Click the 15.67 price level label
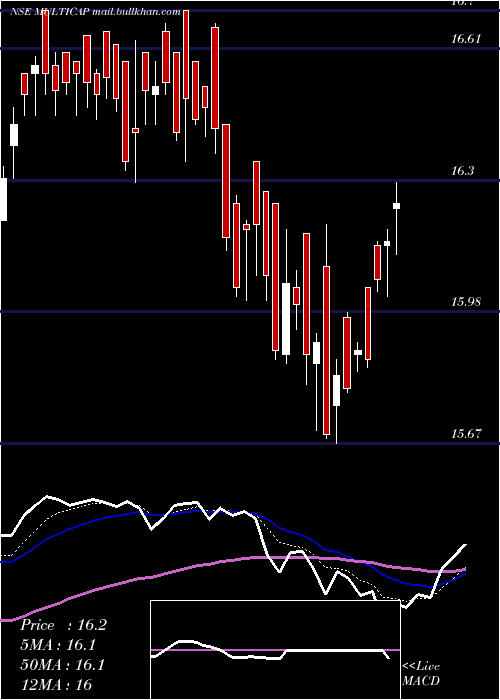Screen dimensions: 500x700 point(466,433)
